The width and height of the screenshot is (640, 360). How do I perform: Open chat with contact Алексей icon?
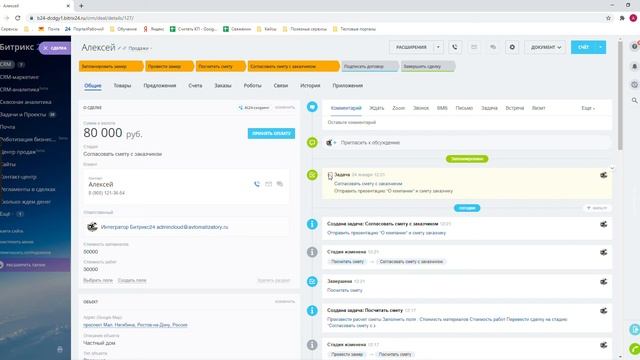pyautogui.click(x=280, y=184)
